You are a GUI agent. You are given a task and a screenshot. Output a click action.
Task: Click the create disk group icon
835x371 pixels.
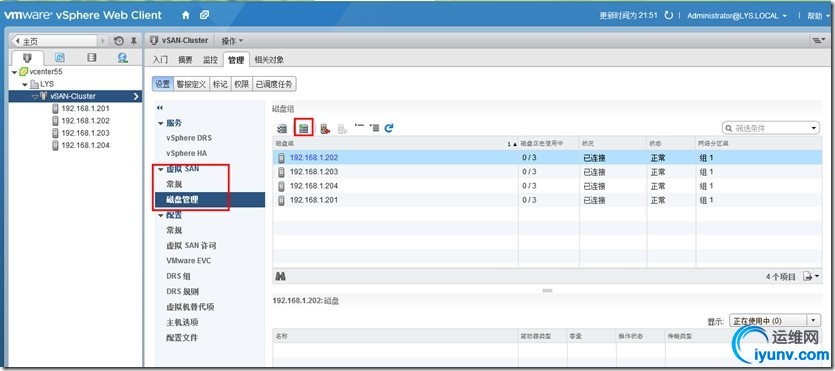304,128
